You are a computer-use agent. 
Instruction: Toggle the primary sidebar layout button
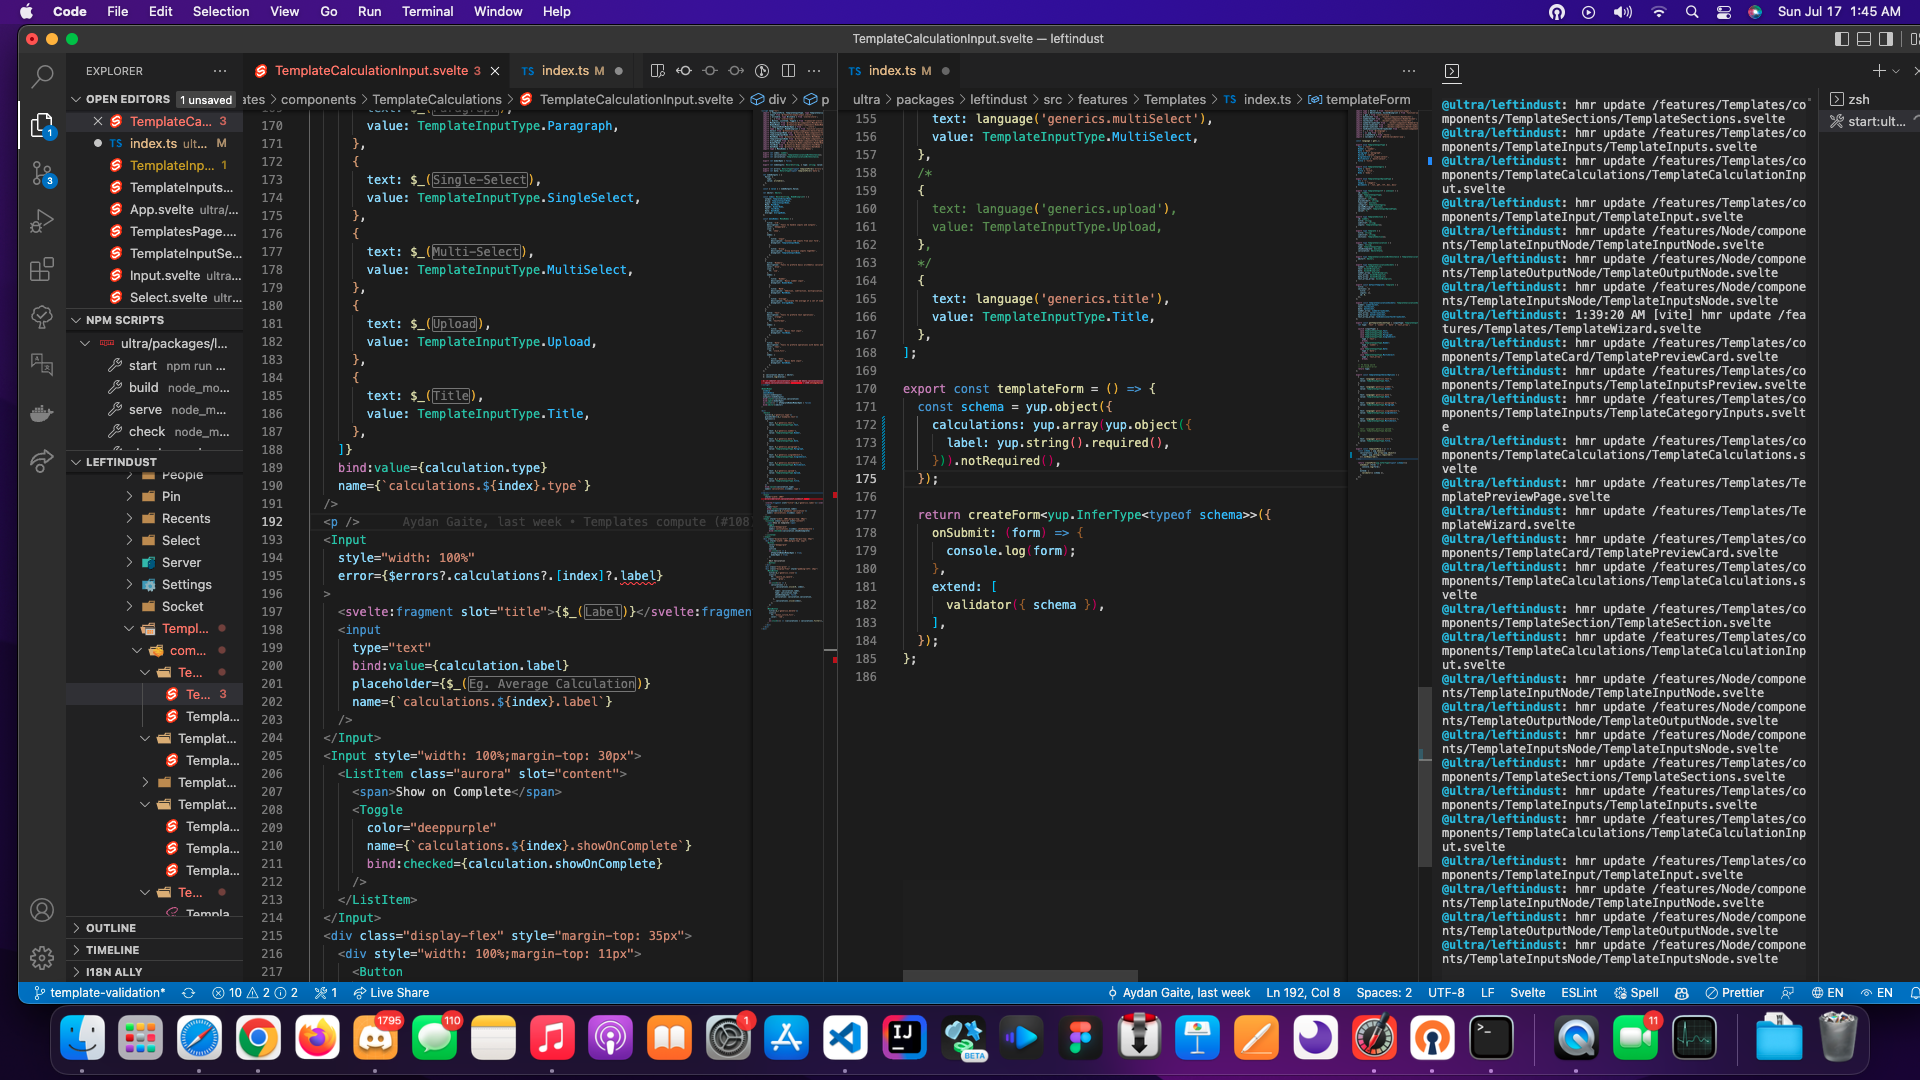[x=1842, y=39]
